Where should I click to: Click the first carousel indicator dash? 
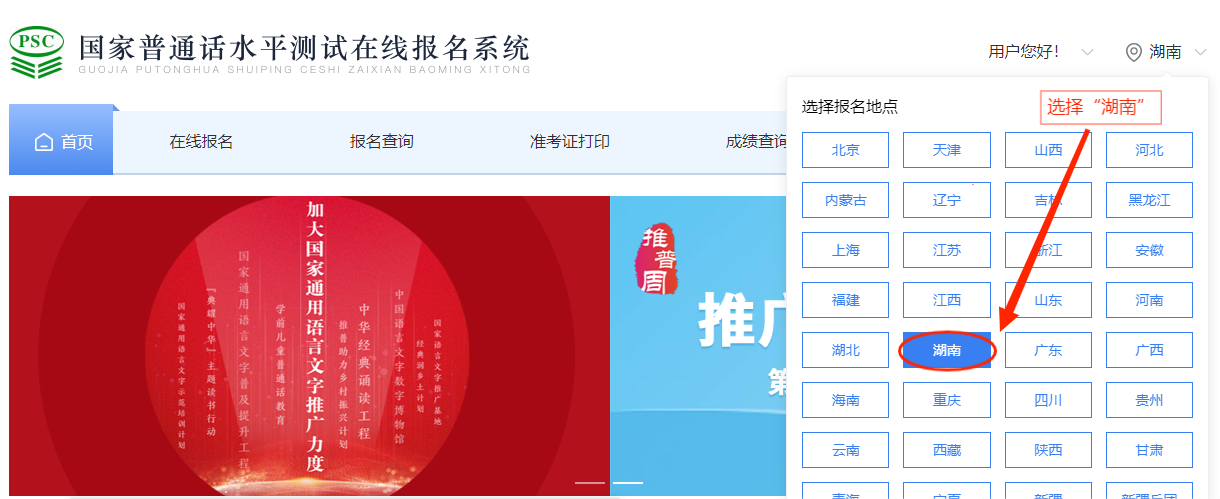[x=590, y=482]
